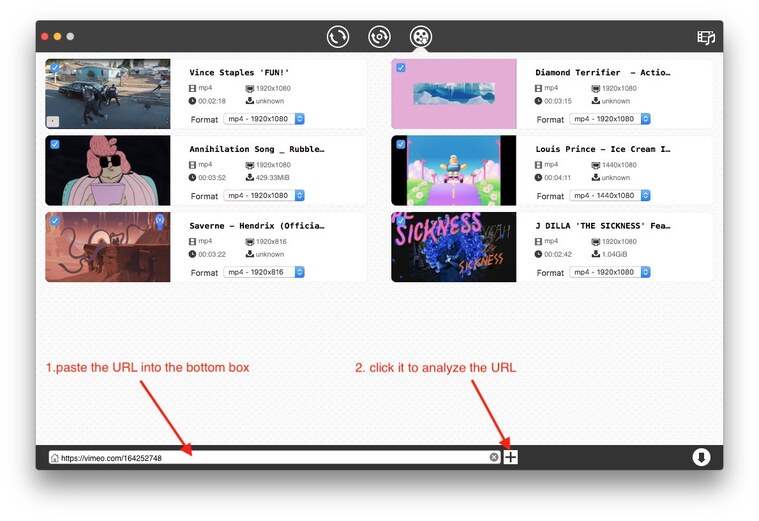Image resolution: width=759 pixels, height=521 pixels.
Task: Open Format dropdown for J DILLA 'THE SICKNESS'
Action: click(x=610, y=272)
